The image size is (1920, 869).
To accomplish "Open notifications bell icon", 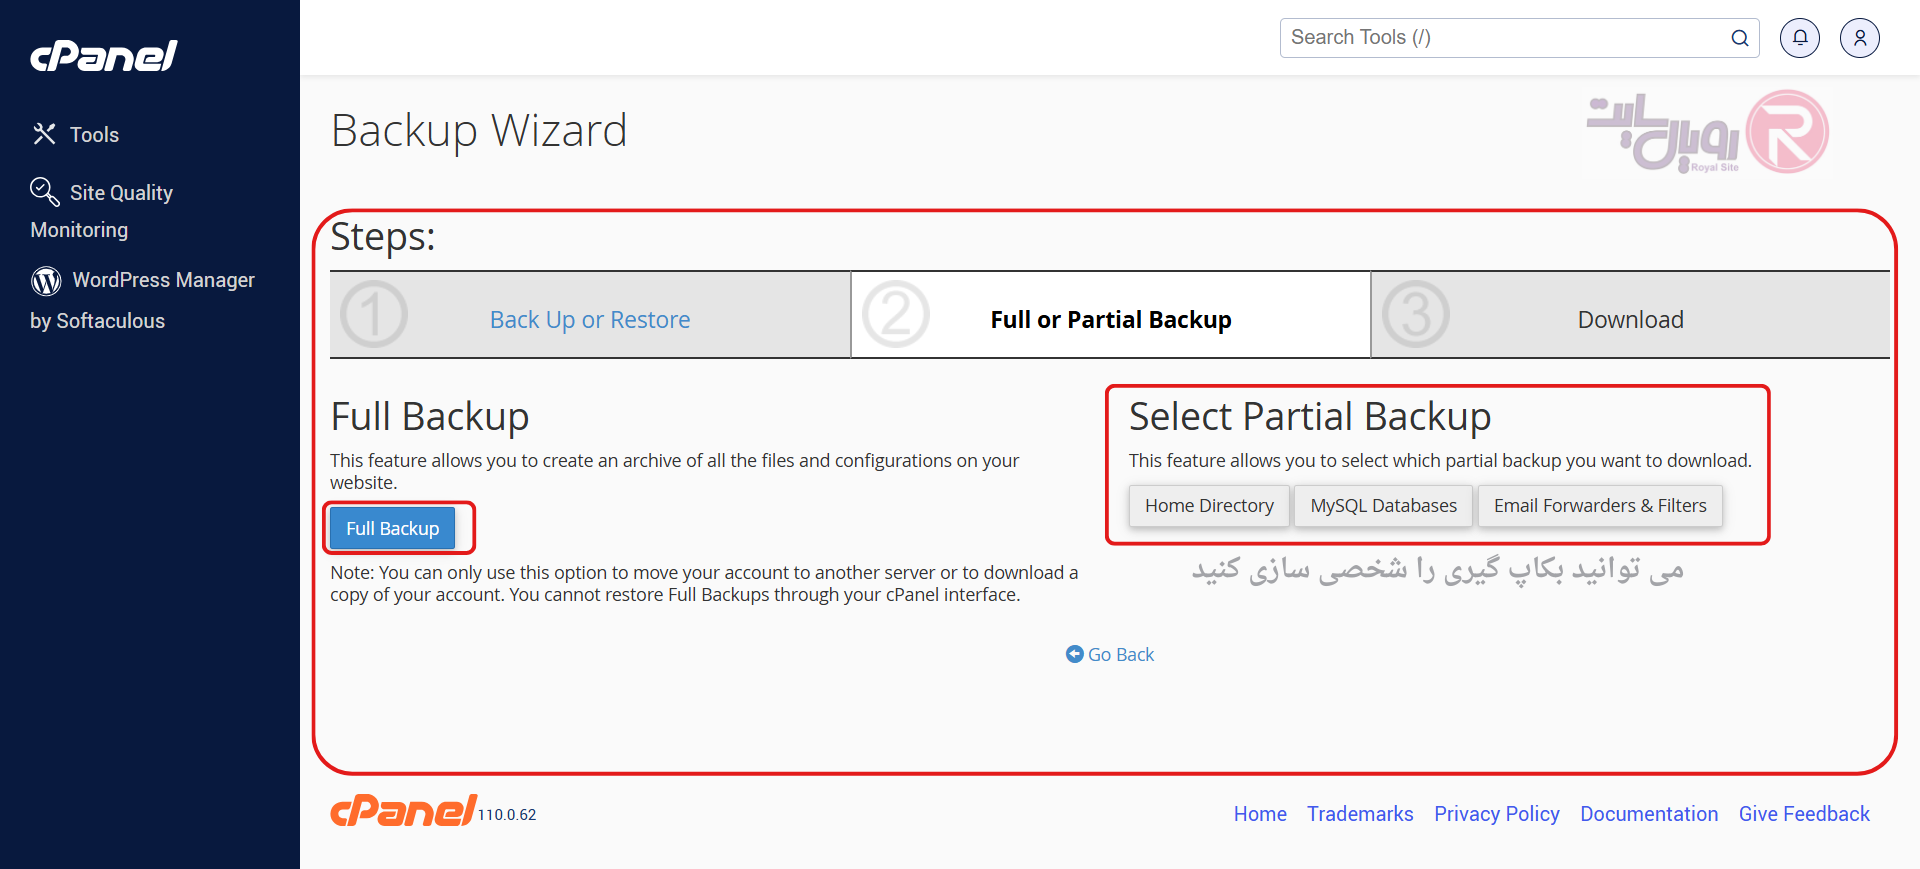I will [1800, 38].
